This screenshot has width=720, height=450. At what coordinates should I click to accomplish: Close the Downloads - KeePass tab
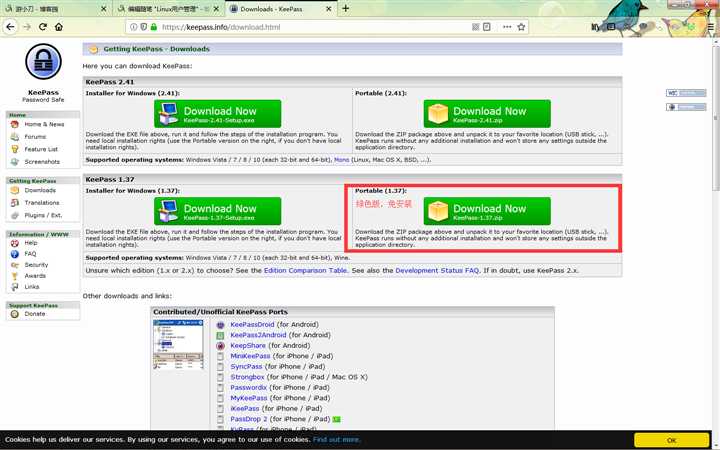[329, 9]
